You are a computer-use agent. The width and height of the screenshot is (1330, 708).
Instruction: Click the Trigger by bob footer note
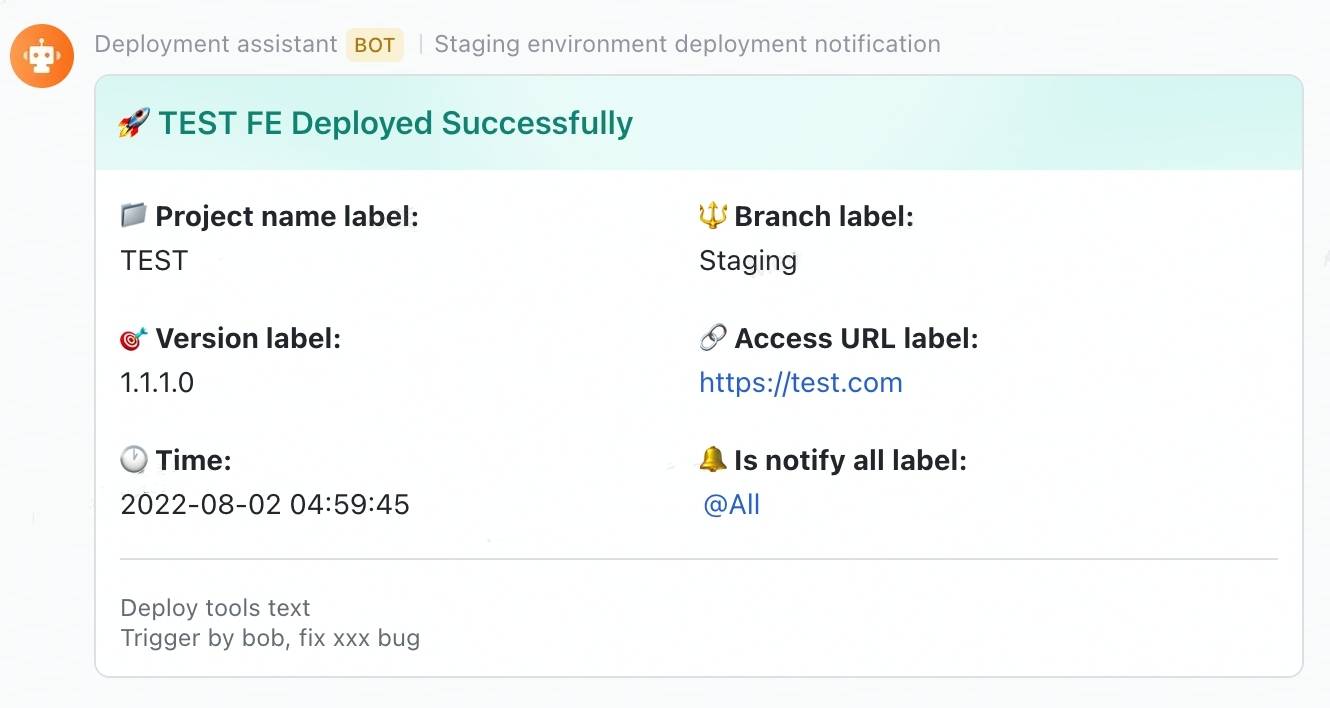(270, 638)
